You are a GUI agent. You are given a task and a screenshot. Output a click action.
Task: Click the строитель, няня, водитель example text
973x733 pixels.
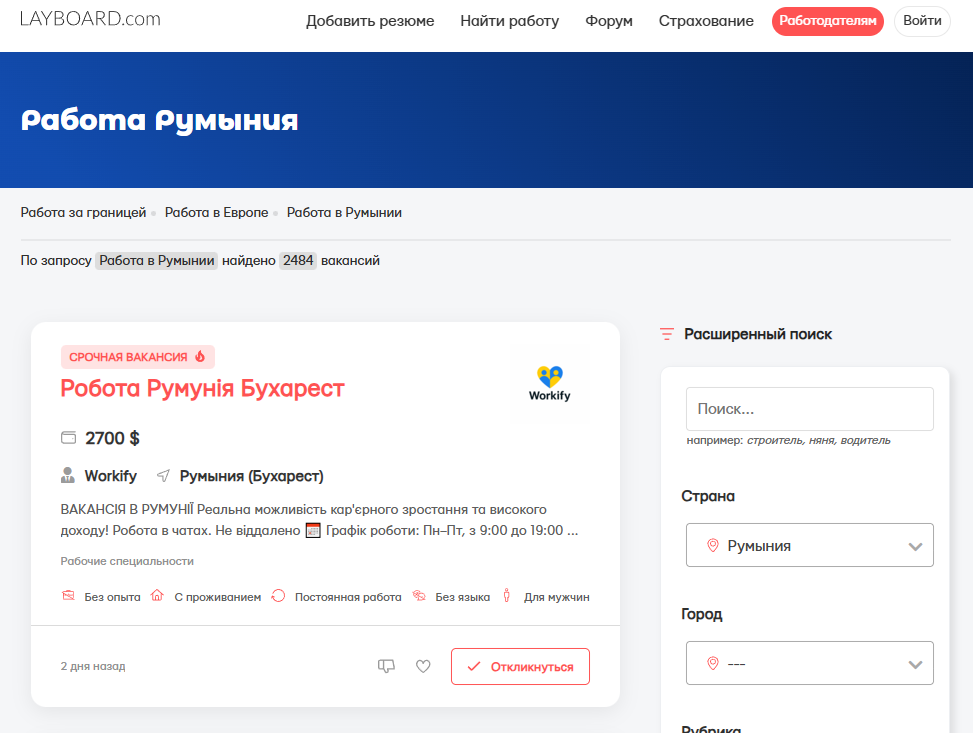(x=818, y=441)
